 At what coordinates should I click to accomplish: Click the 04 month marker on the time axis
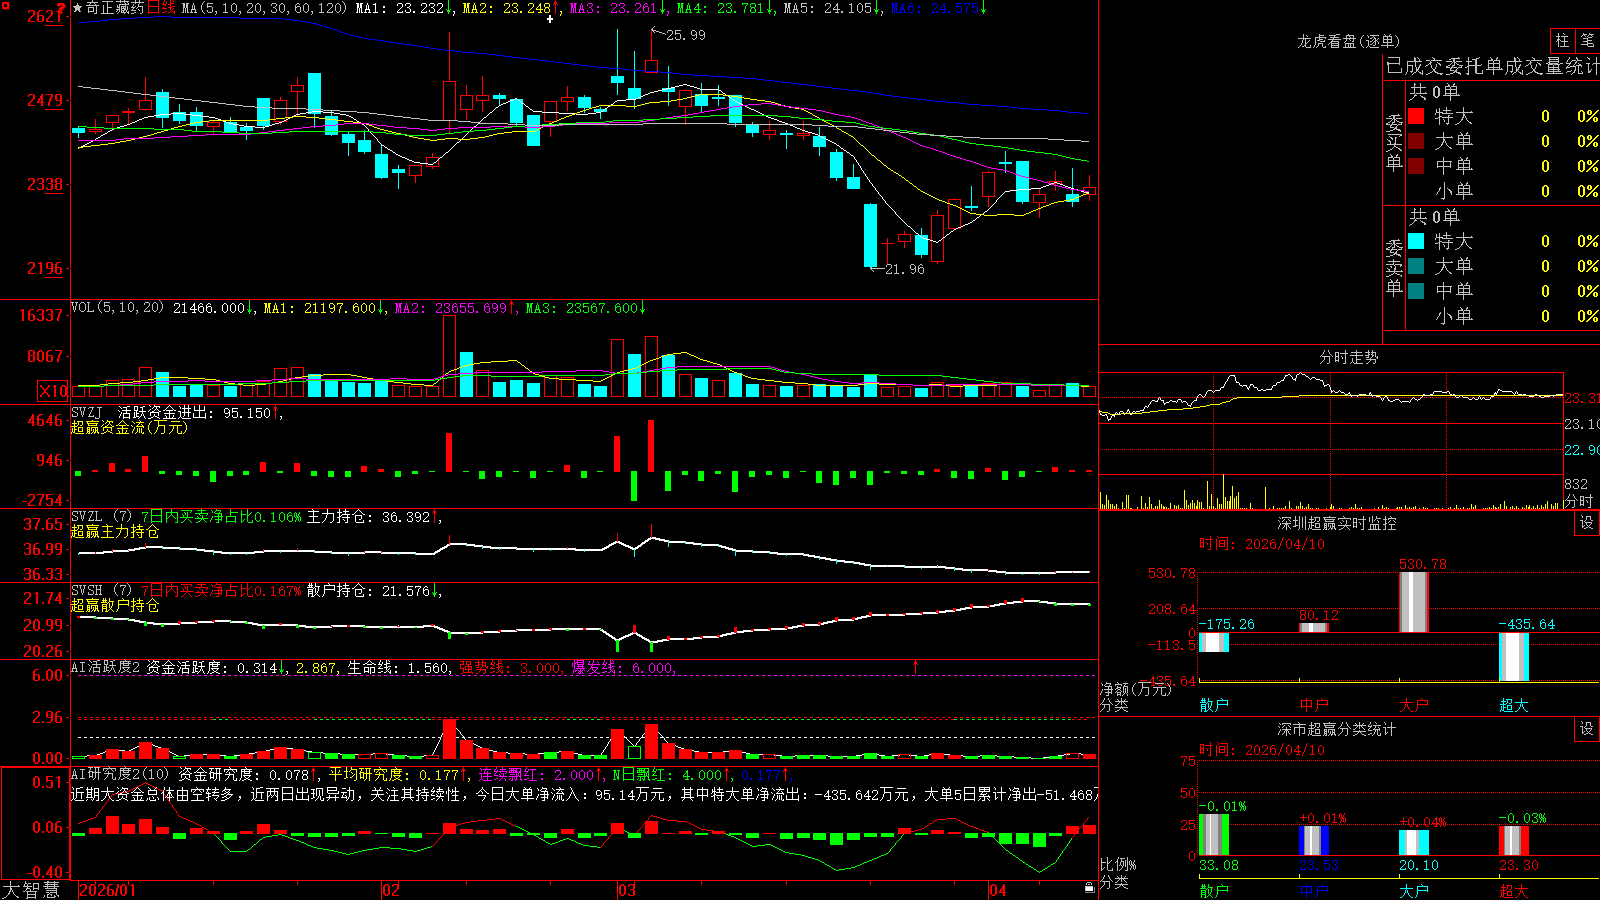(997, 890)
